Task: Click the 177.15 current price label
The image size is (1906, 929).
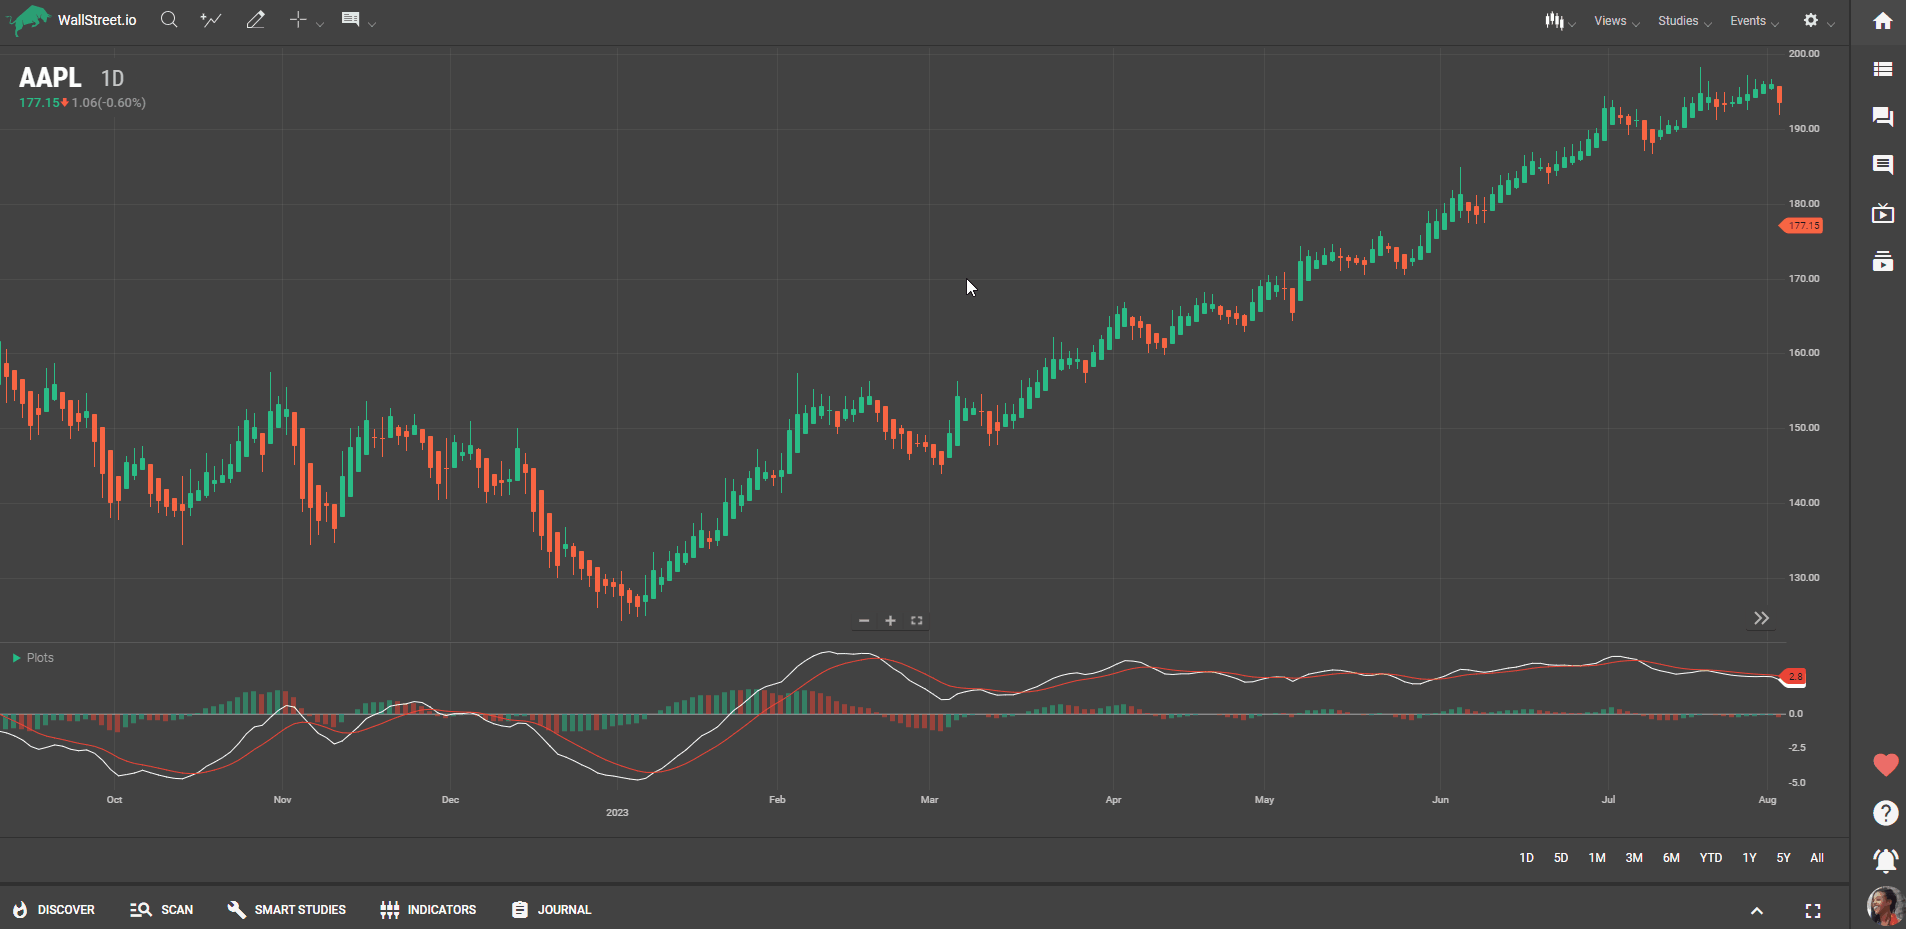Action: [x=1803, y=226]
